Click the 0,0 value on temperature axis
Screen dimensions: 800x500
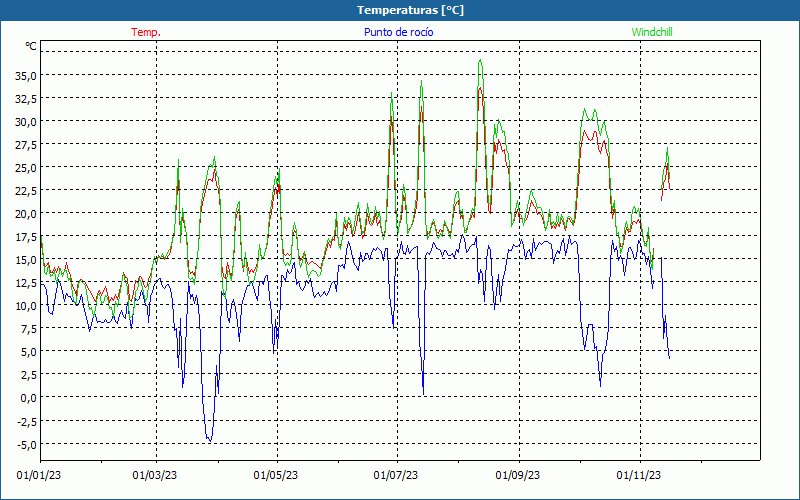click(28, 397)
